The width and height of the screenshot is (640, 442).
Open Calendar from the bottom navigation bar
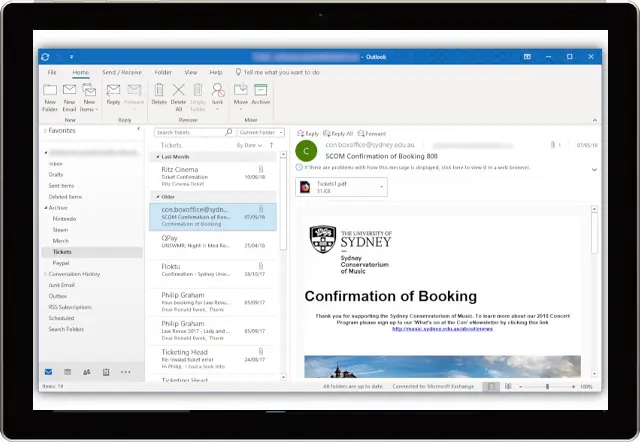[67, 371]
